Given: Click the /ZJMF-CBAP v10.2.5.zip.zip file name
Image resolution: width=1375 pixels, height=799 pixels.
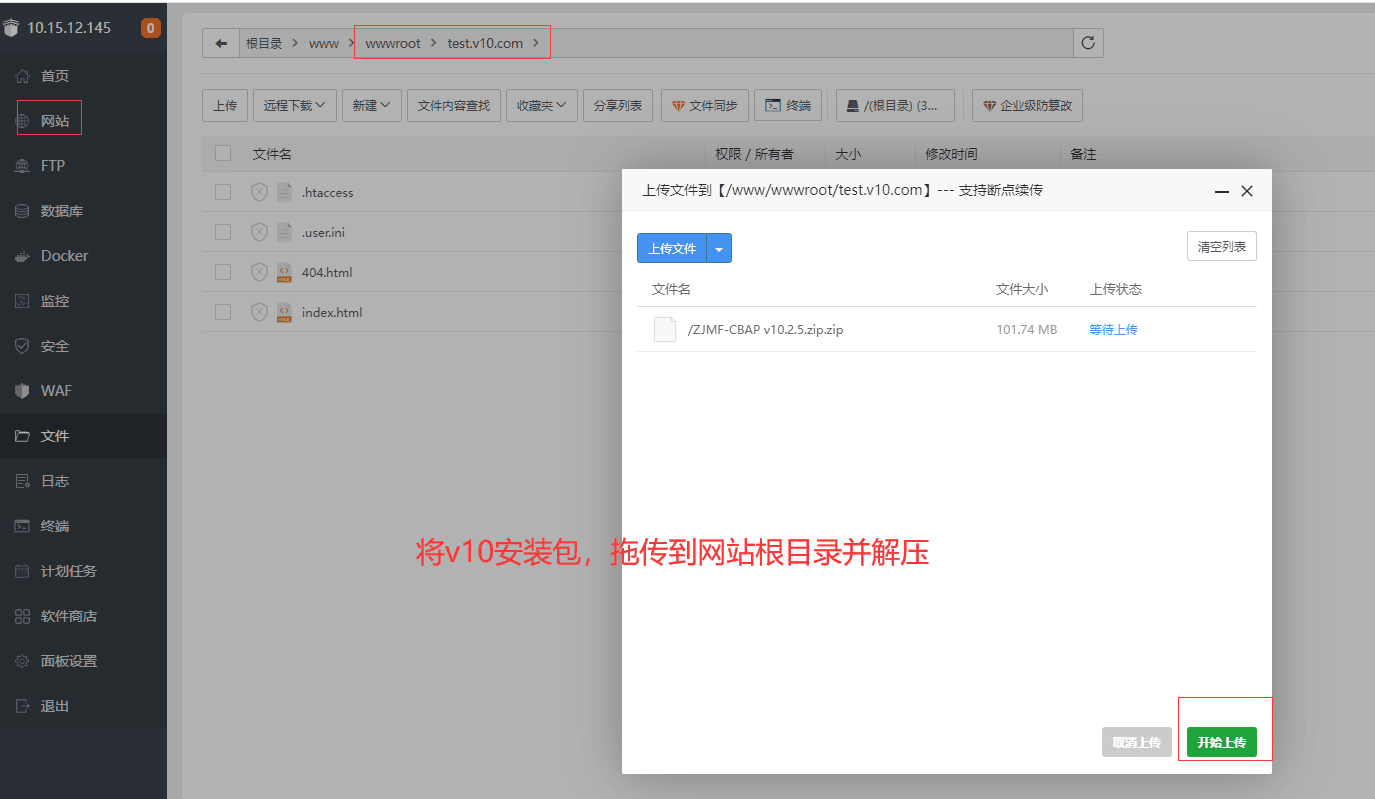Looking at the screenshot, I should coord(766,329).
